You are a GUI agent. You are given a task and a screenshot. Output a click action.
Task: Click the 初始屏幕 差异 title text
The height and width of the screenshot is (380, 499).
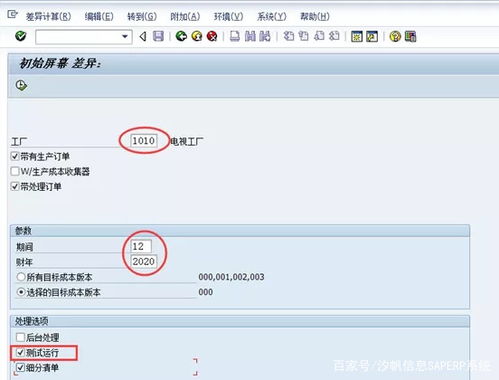pyautogui.click(x=60, y=63)
